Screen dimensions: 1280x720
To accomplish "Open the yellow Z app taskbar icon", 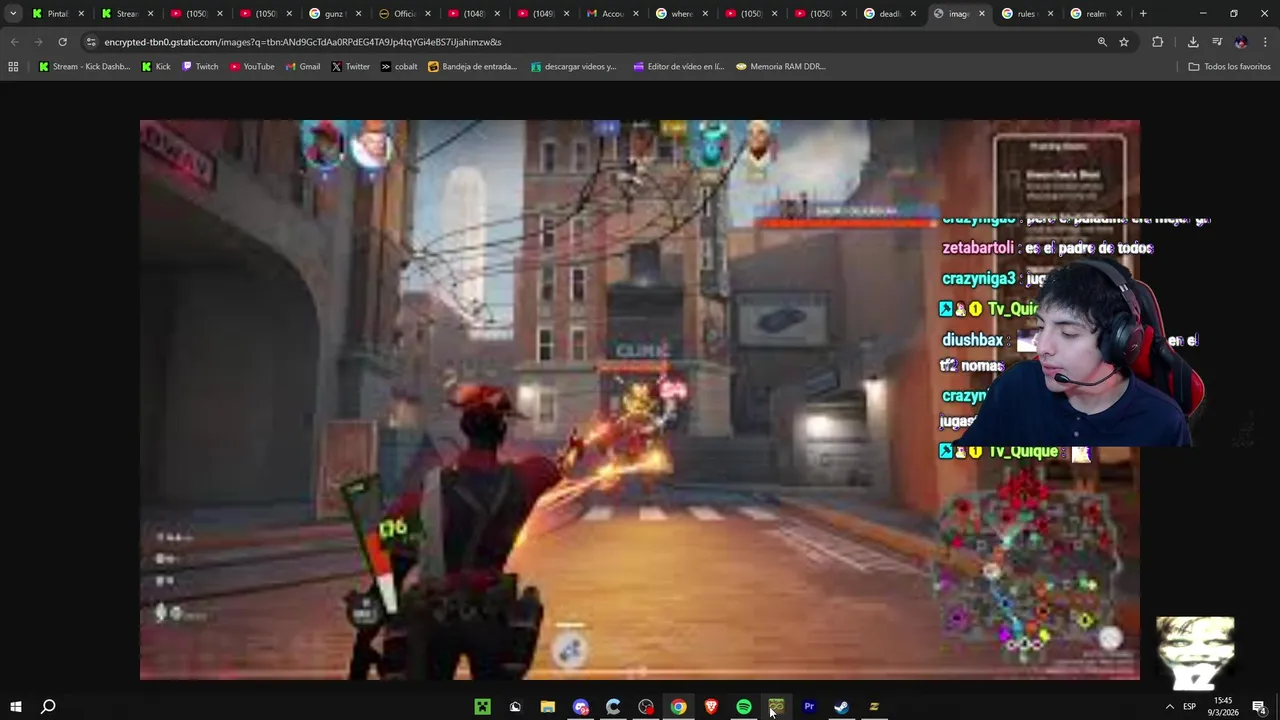I will [874, 707].
